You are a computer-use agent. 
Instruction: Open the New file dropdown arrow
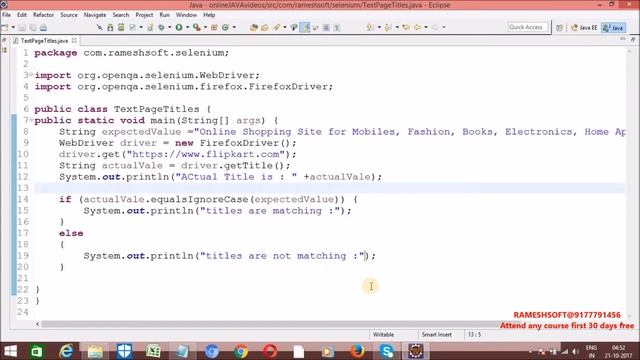[x=13, y=27]
